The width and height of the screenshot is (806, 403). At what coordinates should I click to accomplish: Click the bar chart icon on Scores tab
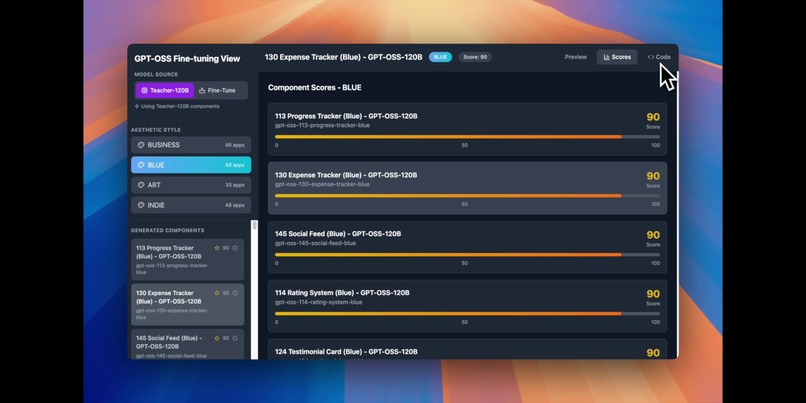coord(607,57)
